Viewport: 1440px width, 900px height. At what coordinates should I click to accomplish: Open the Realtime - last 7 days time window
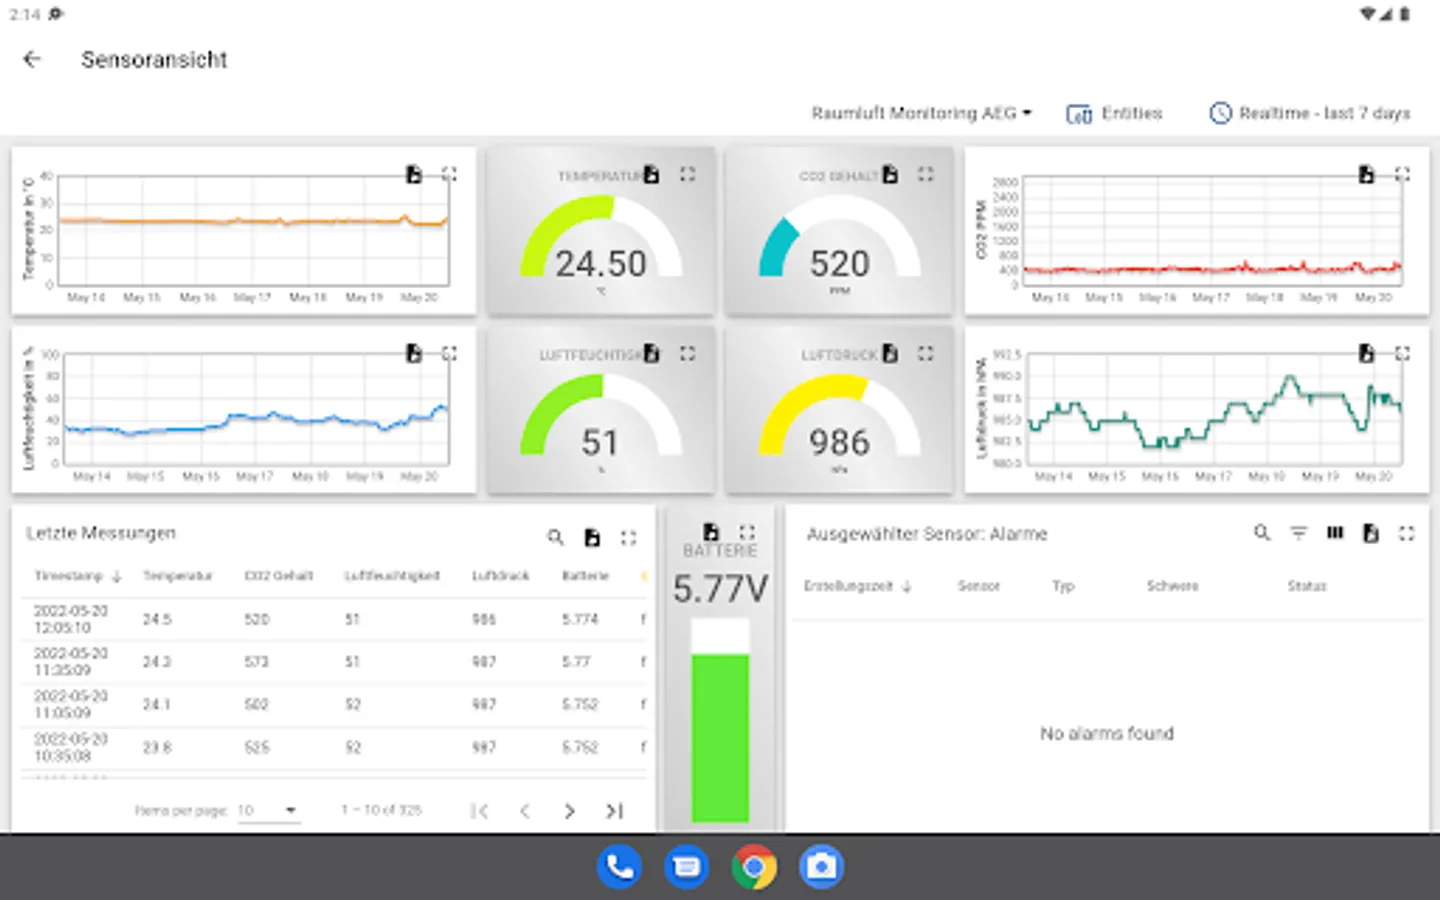click(1309, 113)
